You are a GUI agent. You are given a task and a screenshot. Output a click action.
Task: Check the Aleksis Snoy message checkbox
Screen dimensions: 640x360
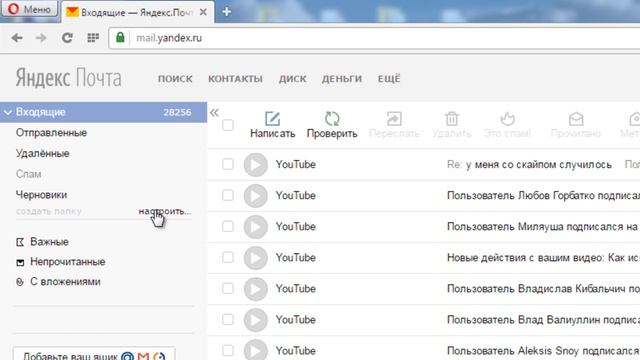(x=228, y=350)
